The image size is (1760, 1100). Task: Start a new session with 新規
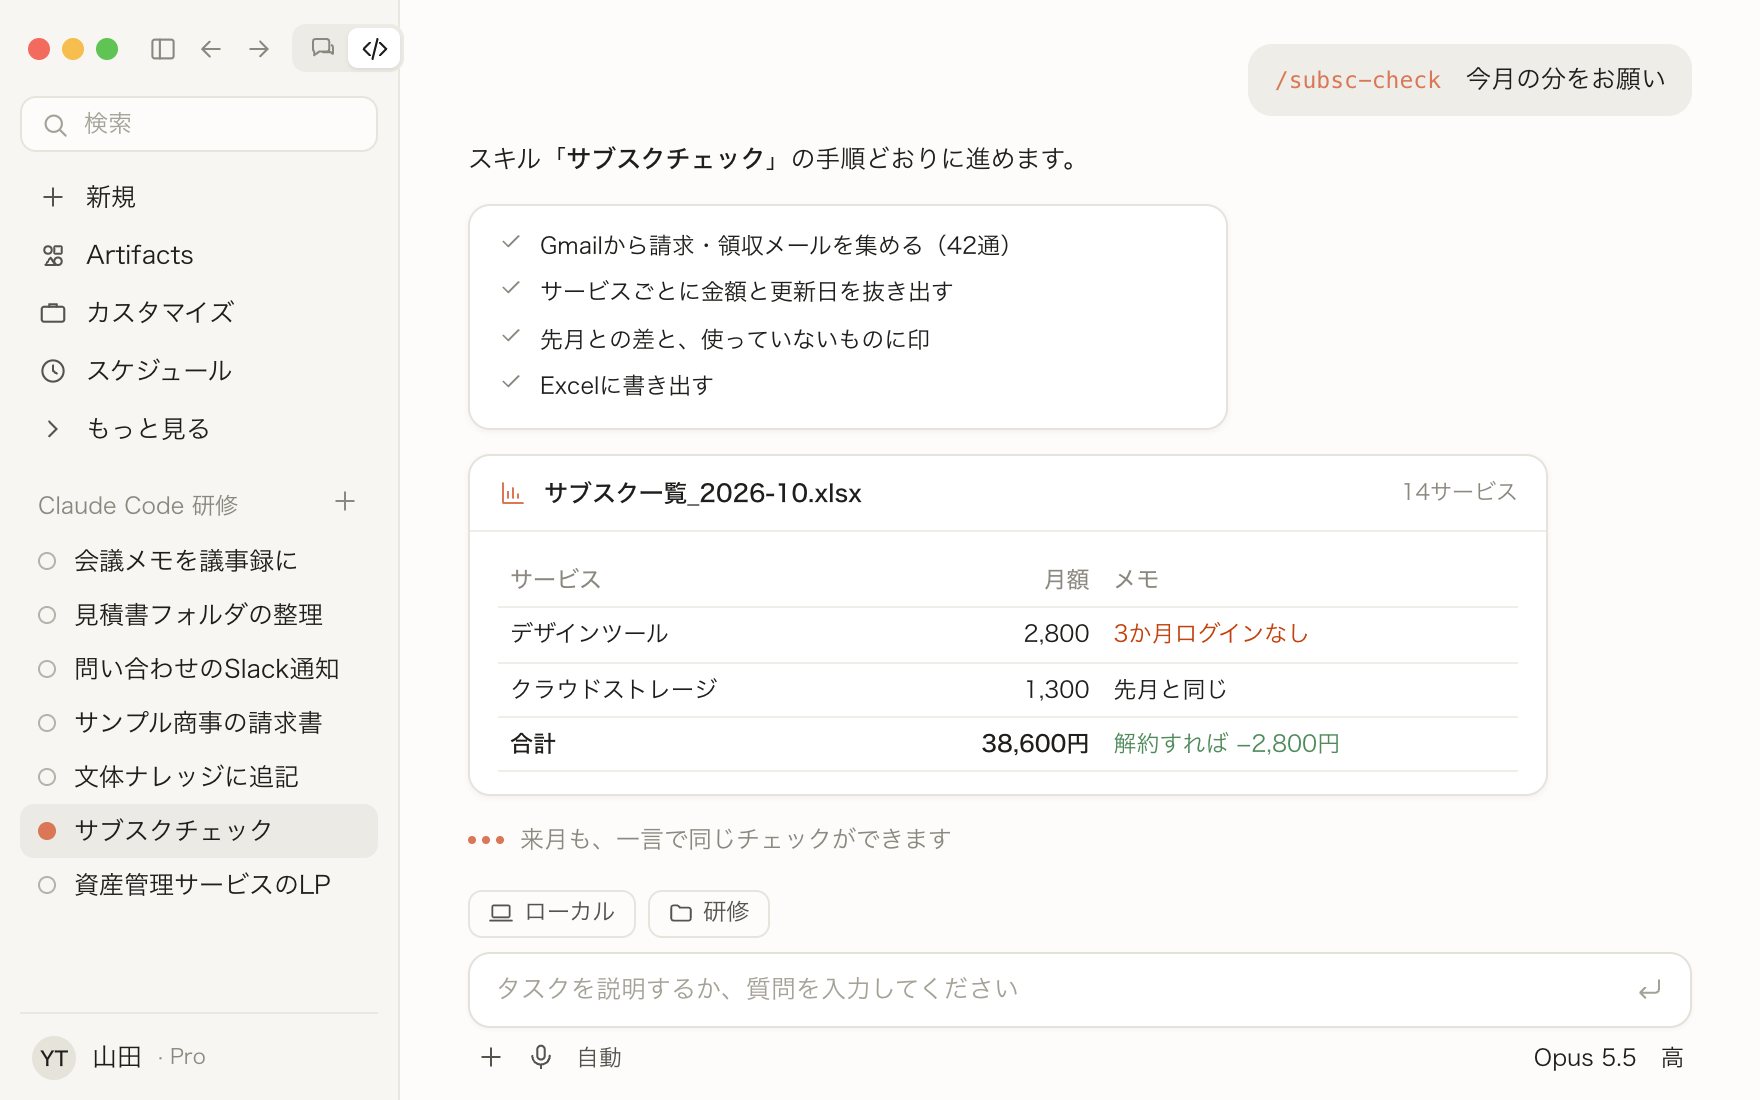(x=199, y=197)
